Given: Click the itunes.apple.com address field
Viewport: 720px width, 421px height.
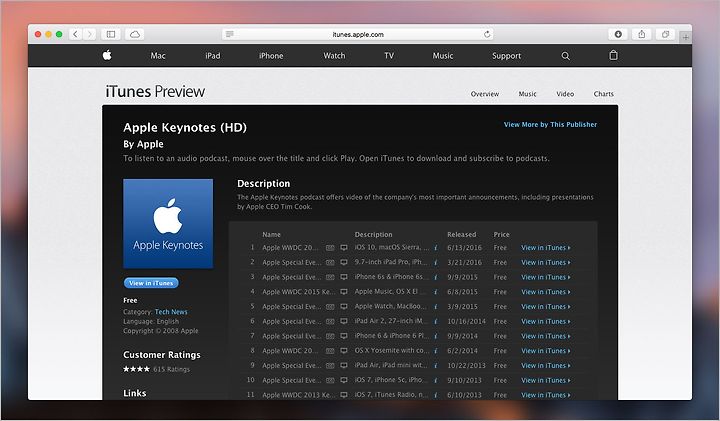Looking at the screenshot, I should tap(358, 34).
